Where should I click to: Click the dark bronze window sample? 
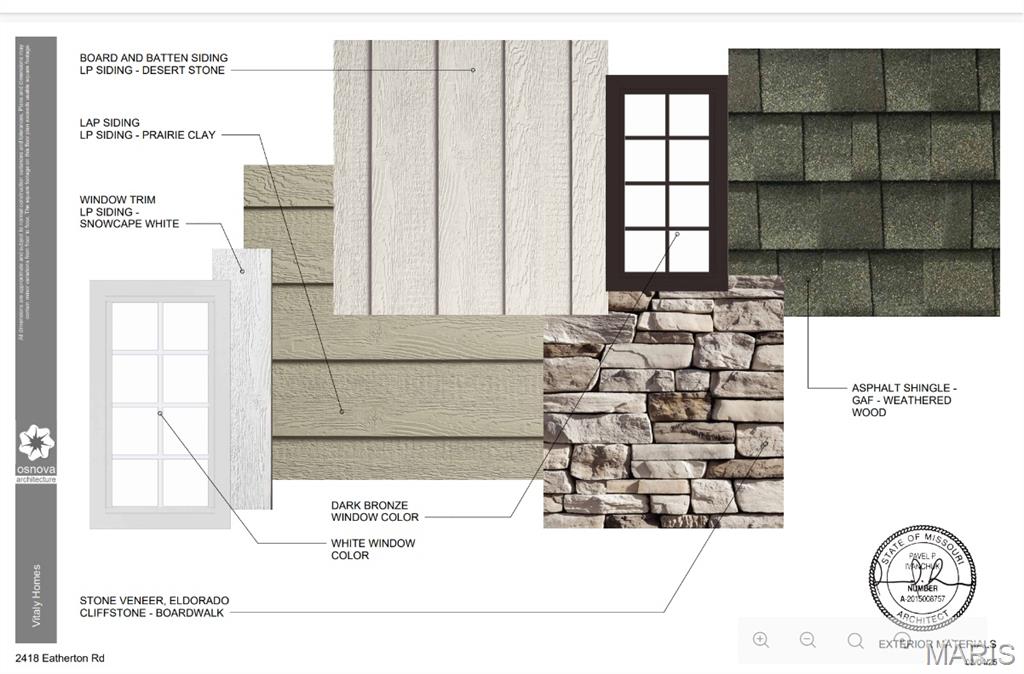point(667,183)
